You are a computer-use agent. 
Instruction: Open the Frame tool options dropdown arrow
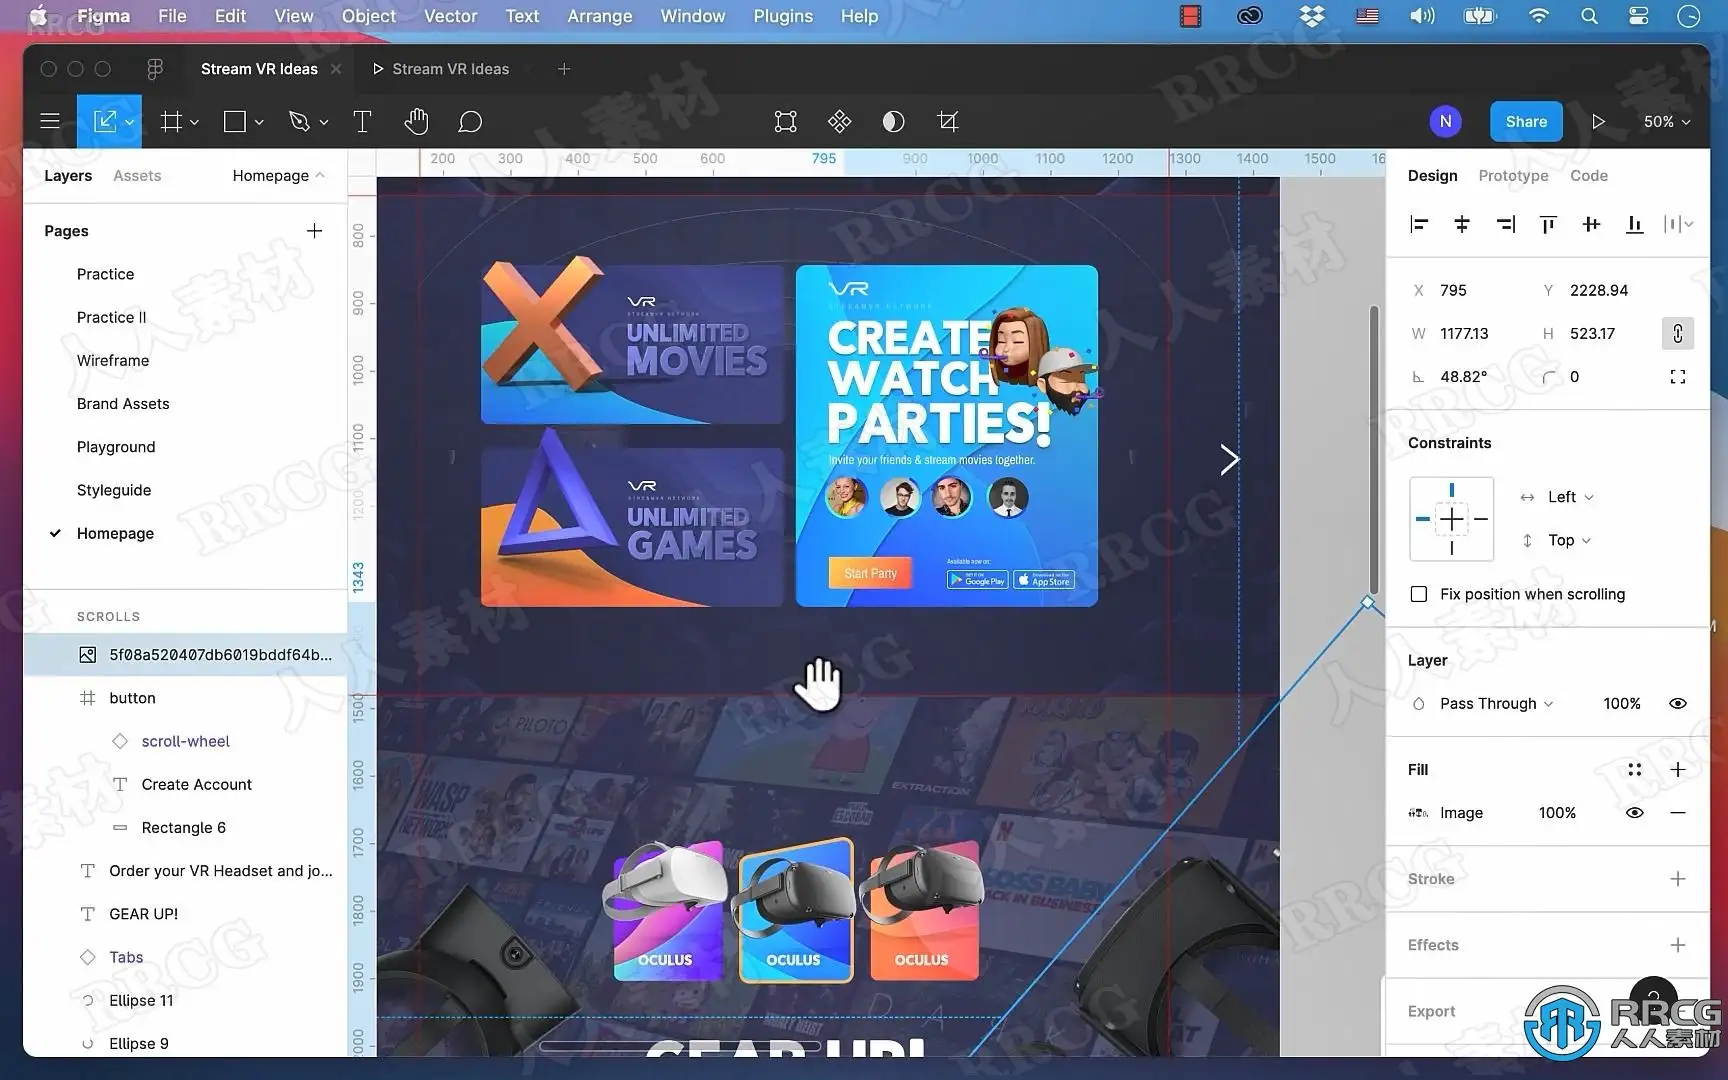(194, 123)
